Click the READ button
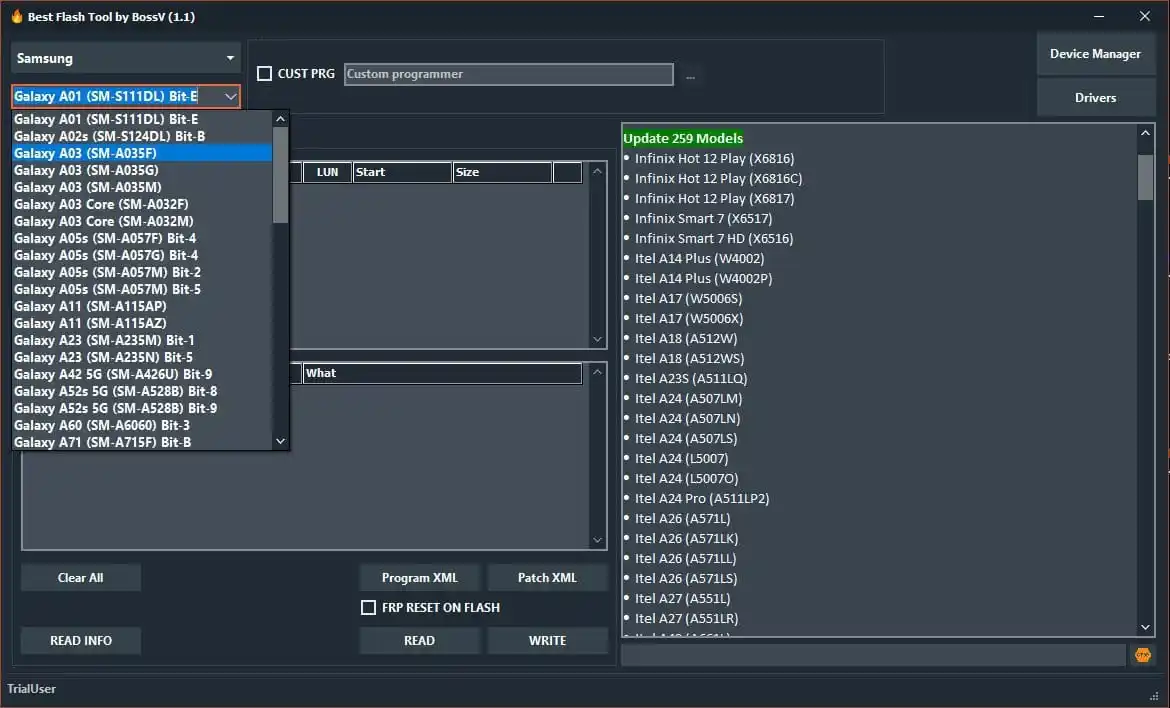Image resolution: width=1170 pixels, height=708 pixels. tap(419, 640)
